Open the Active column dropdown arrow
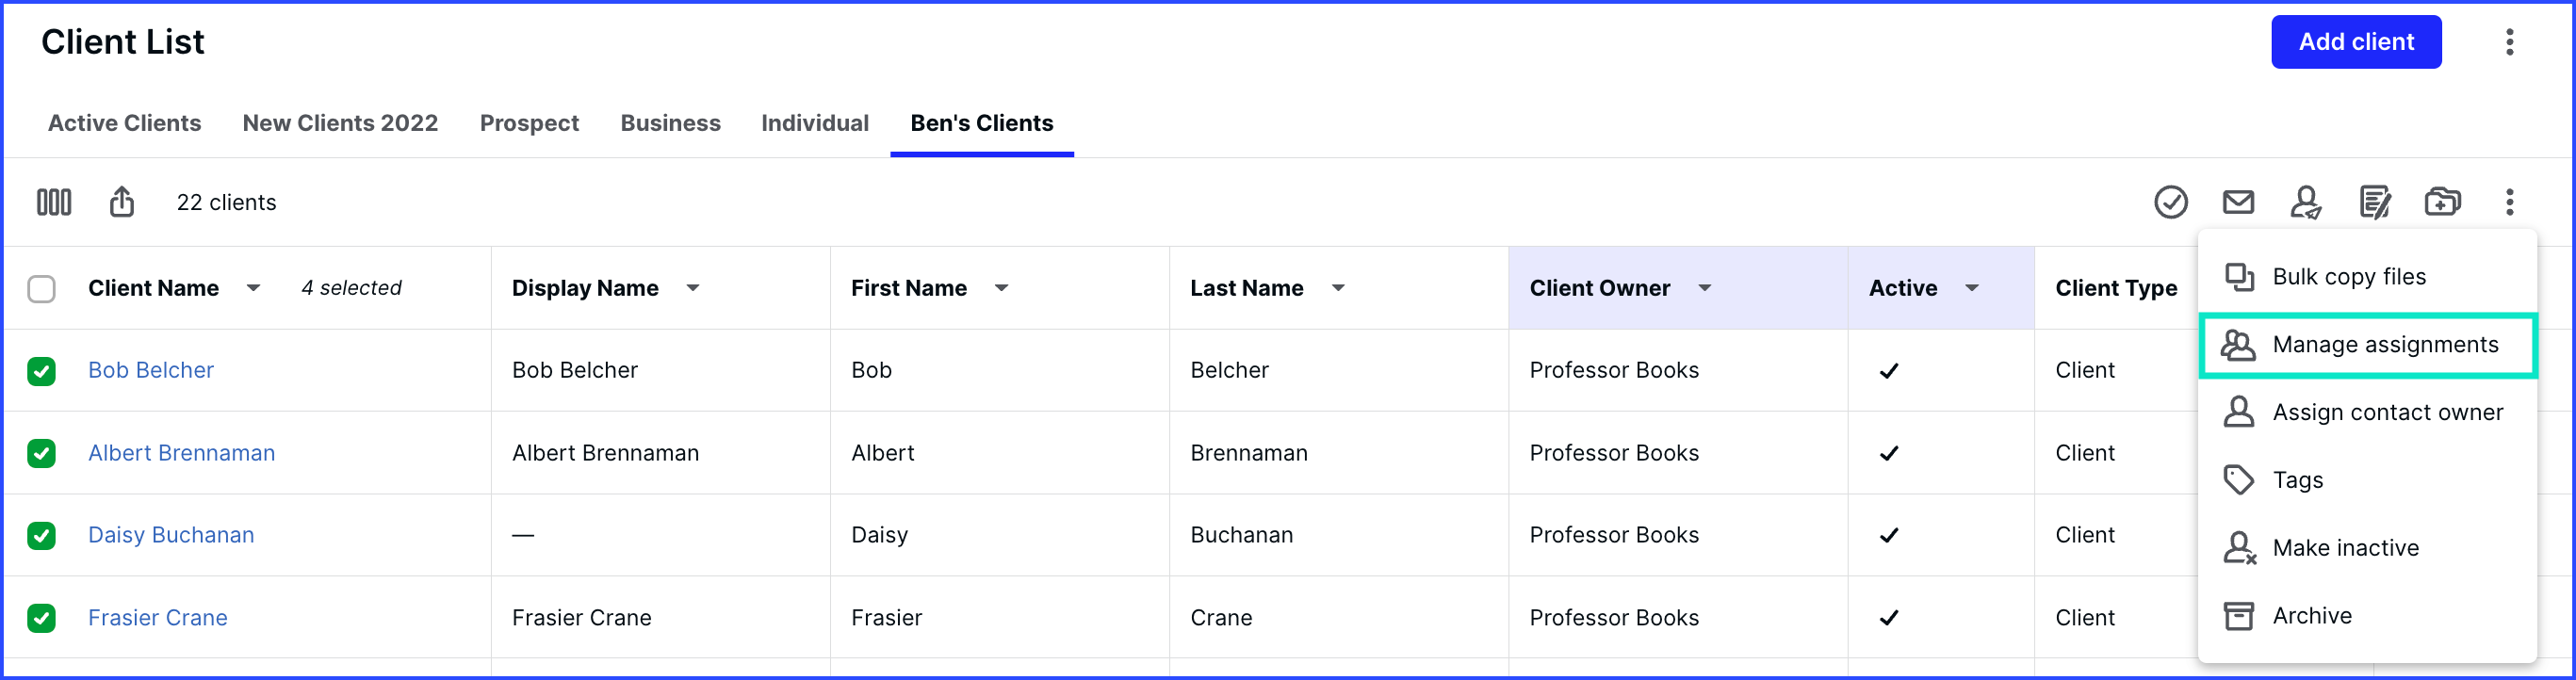The height and width of the screenshot is (680, 2576). 1972,288
